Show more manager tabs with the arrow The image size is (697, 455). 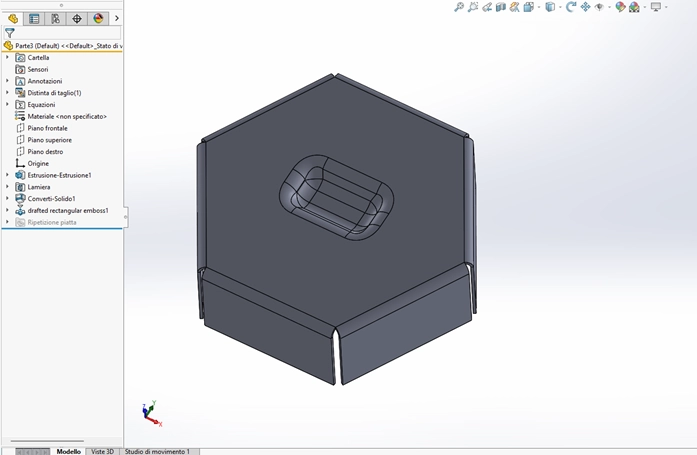coord(117,18)
